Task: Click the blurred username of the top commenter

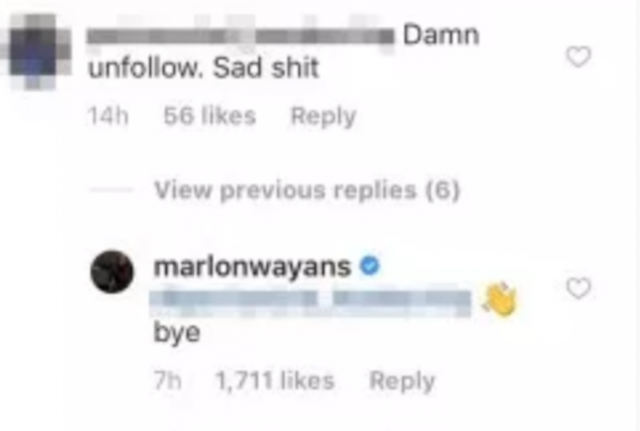Action: [241, 37]
